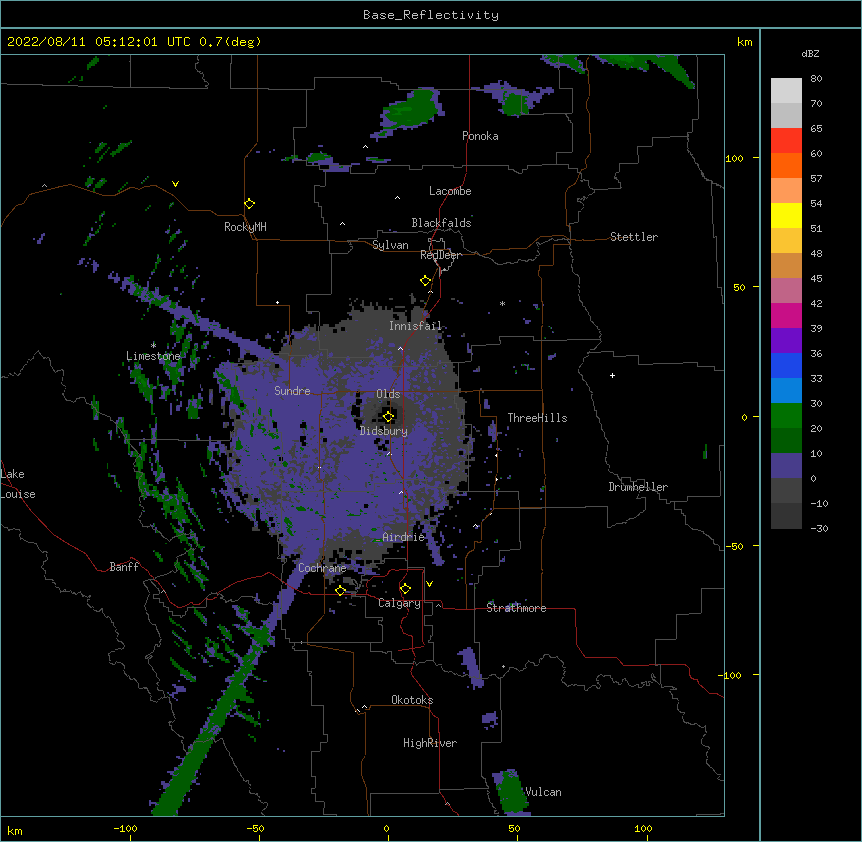Click the -50 tick on right axis
Image resolution: width=862 pixels, height=842 pixels.
pyautogui.click(x=734, y=546)
